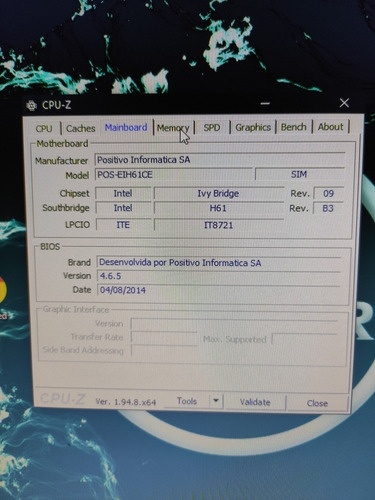Select the Mainboard tab
The width and height of the screenshot is (375, 500).
tap(126, 127)
